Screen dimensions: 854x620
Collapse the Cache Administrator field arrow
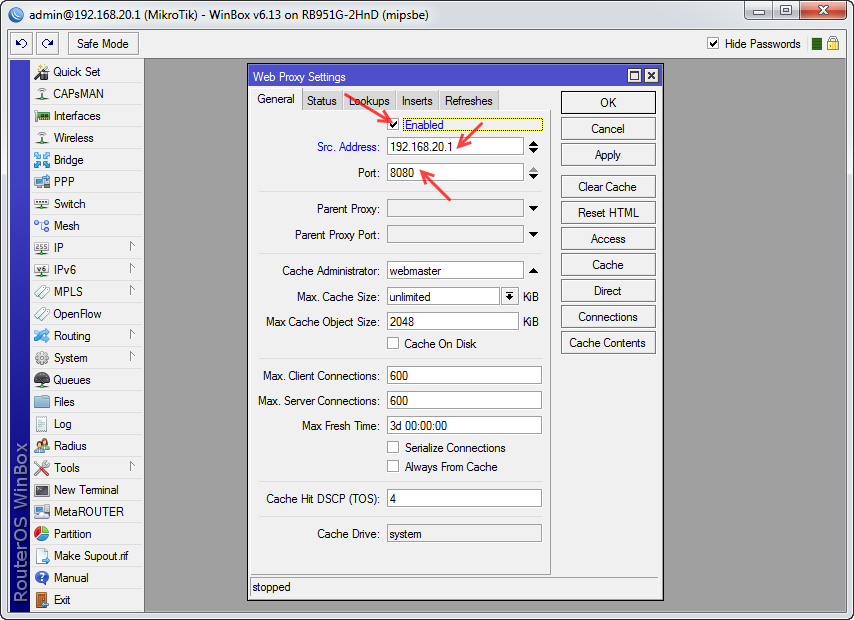point(534,271)
